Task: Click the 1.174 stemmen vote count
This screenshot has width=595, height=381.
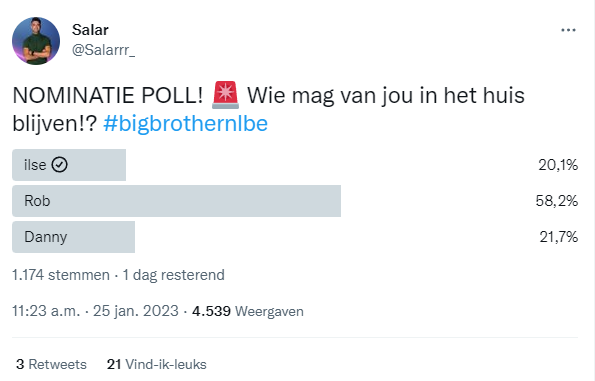Action: click(61, 275)
